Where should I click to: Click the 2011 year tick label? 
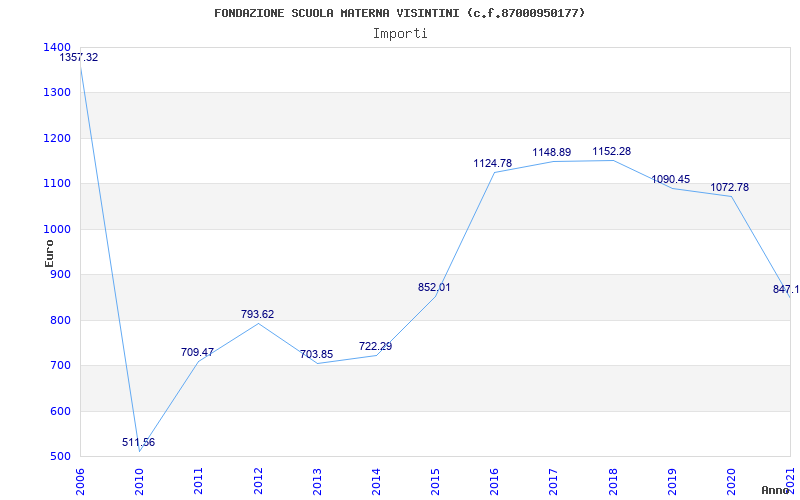198,481
